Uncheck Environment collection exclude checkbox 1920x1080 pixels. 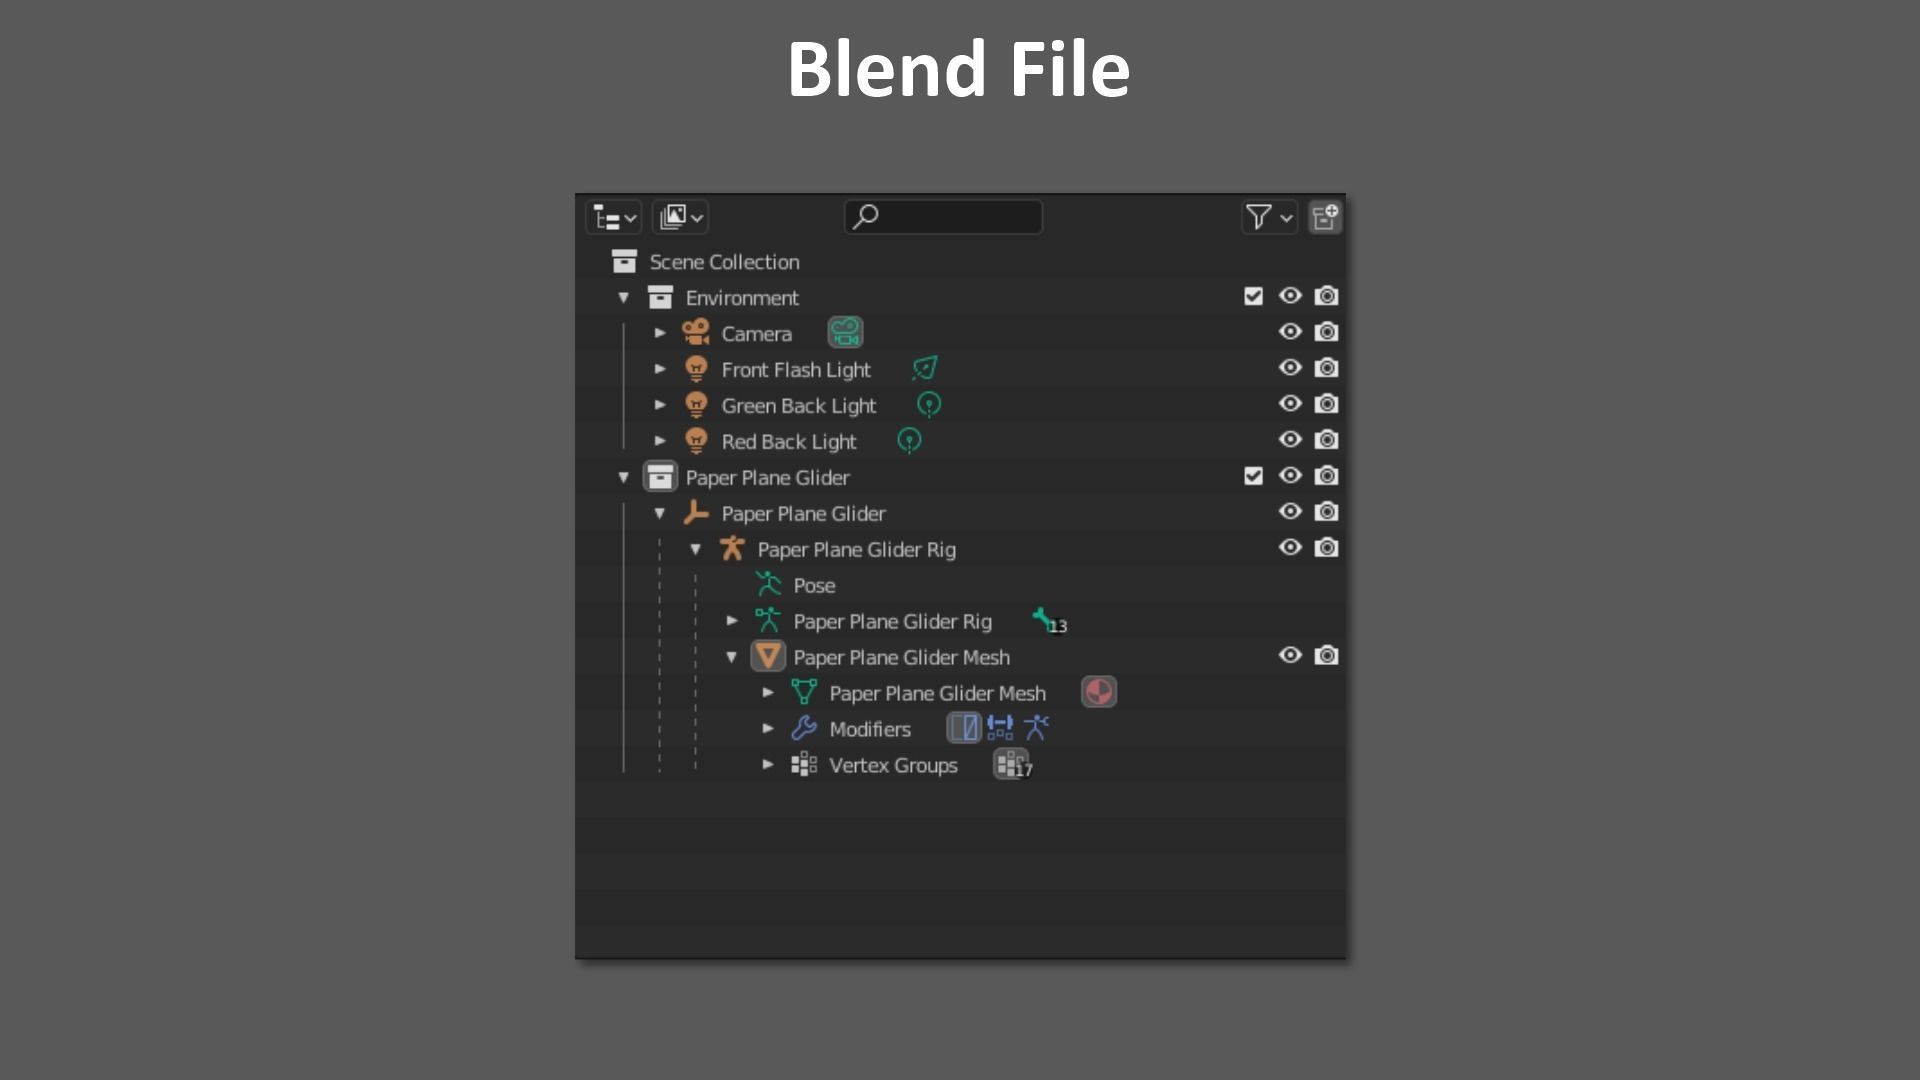click(x=1253, y=296)
